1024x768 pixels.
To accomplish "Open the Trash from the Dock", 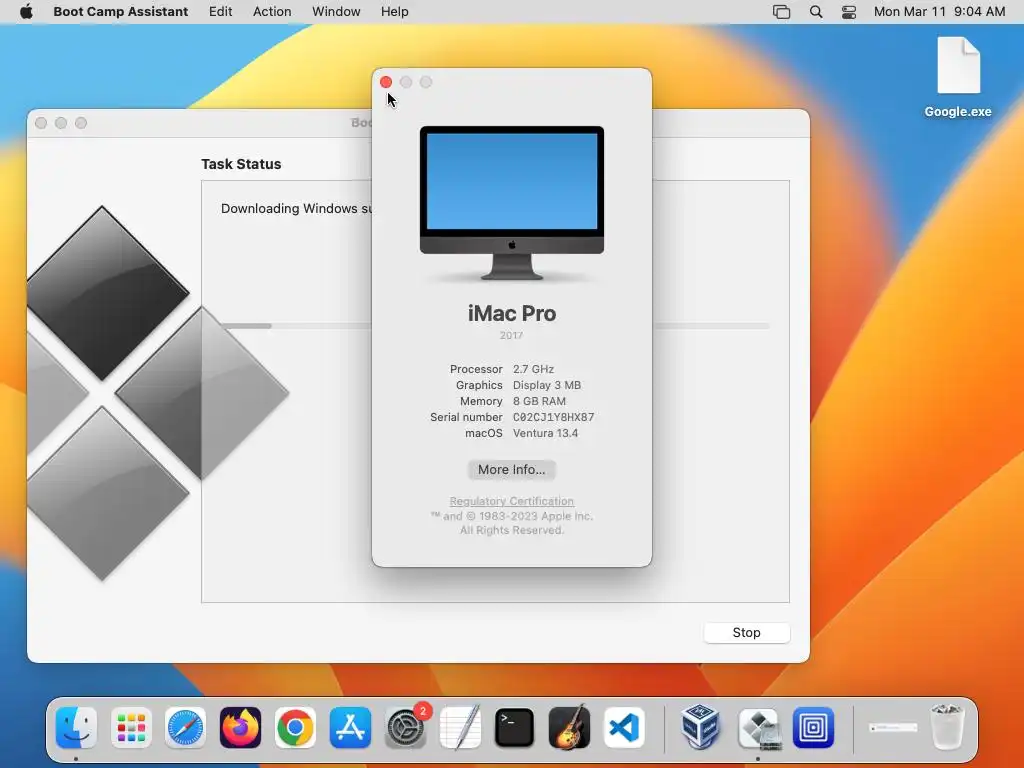I will pos(947,726).
